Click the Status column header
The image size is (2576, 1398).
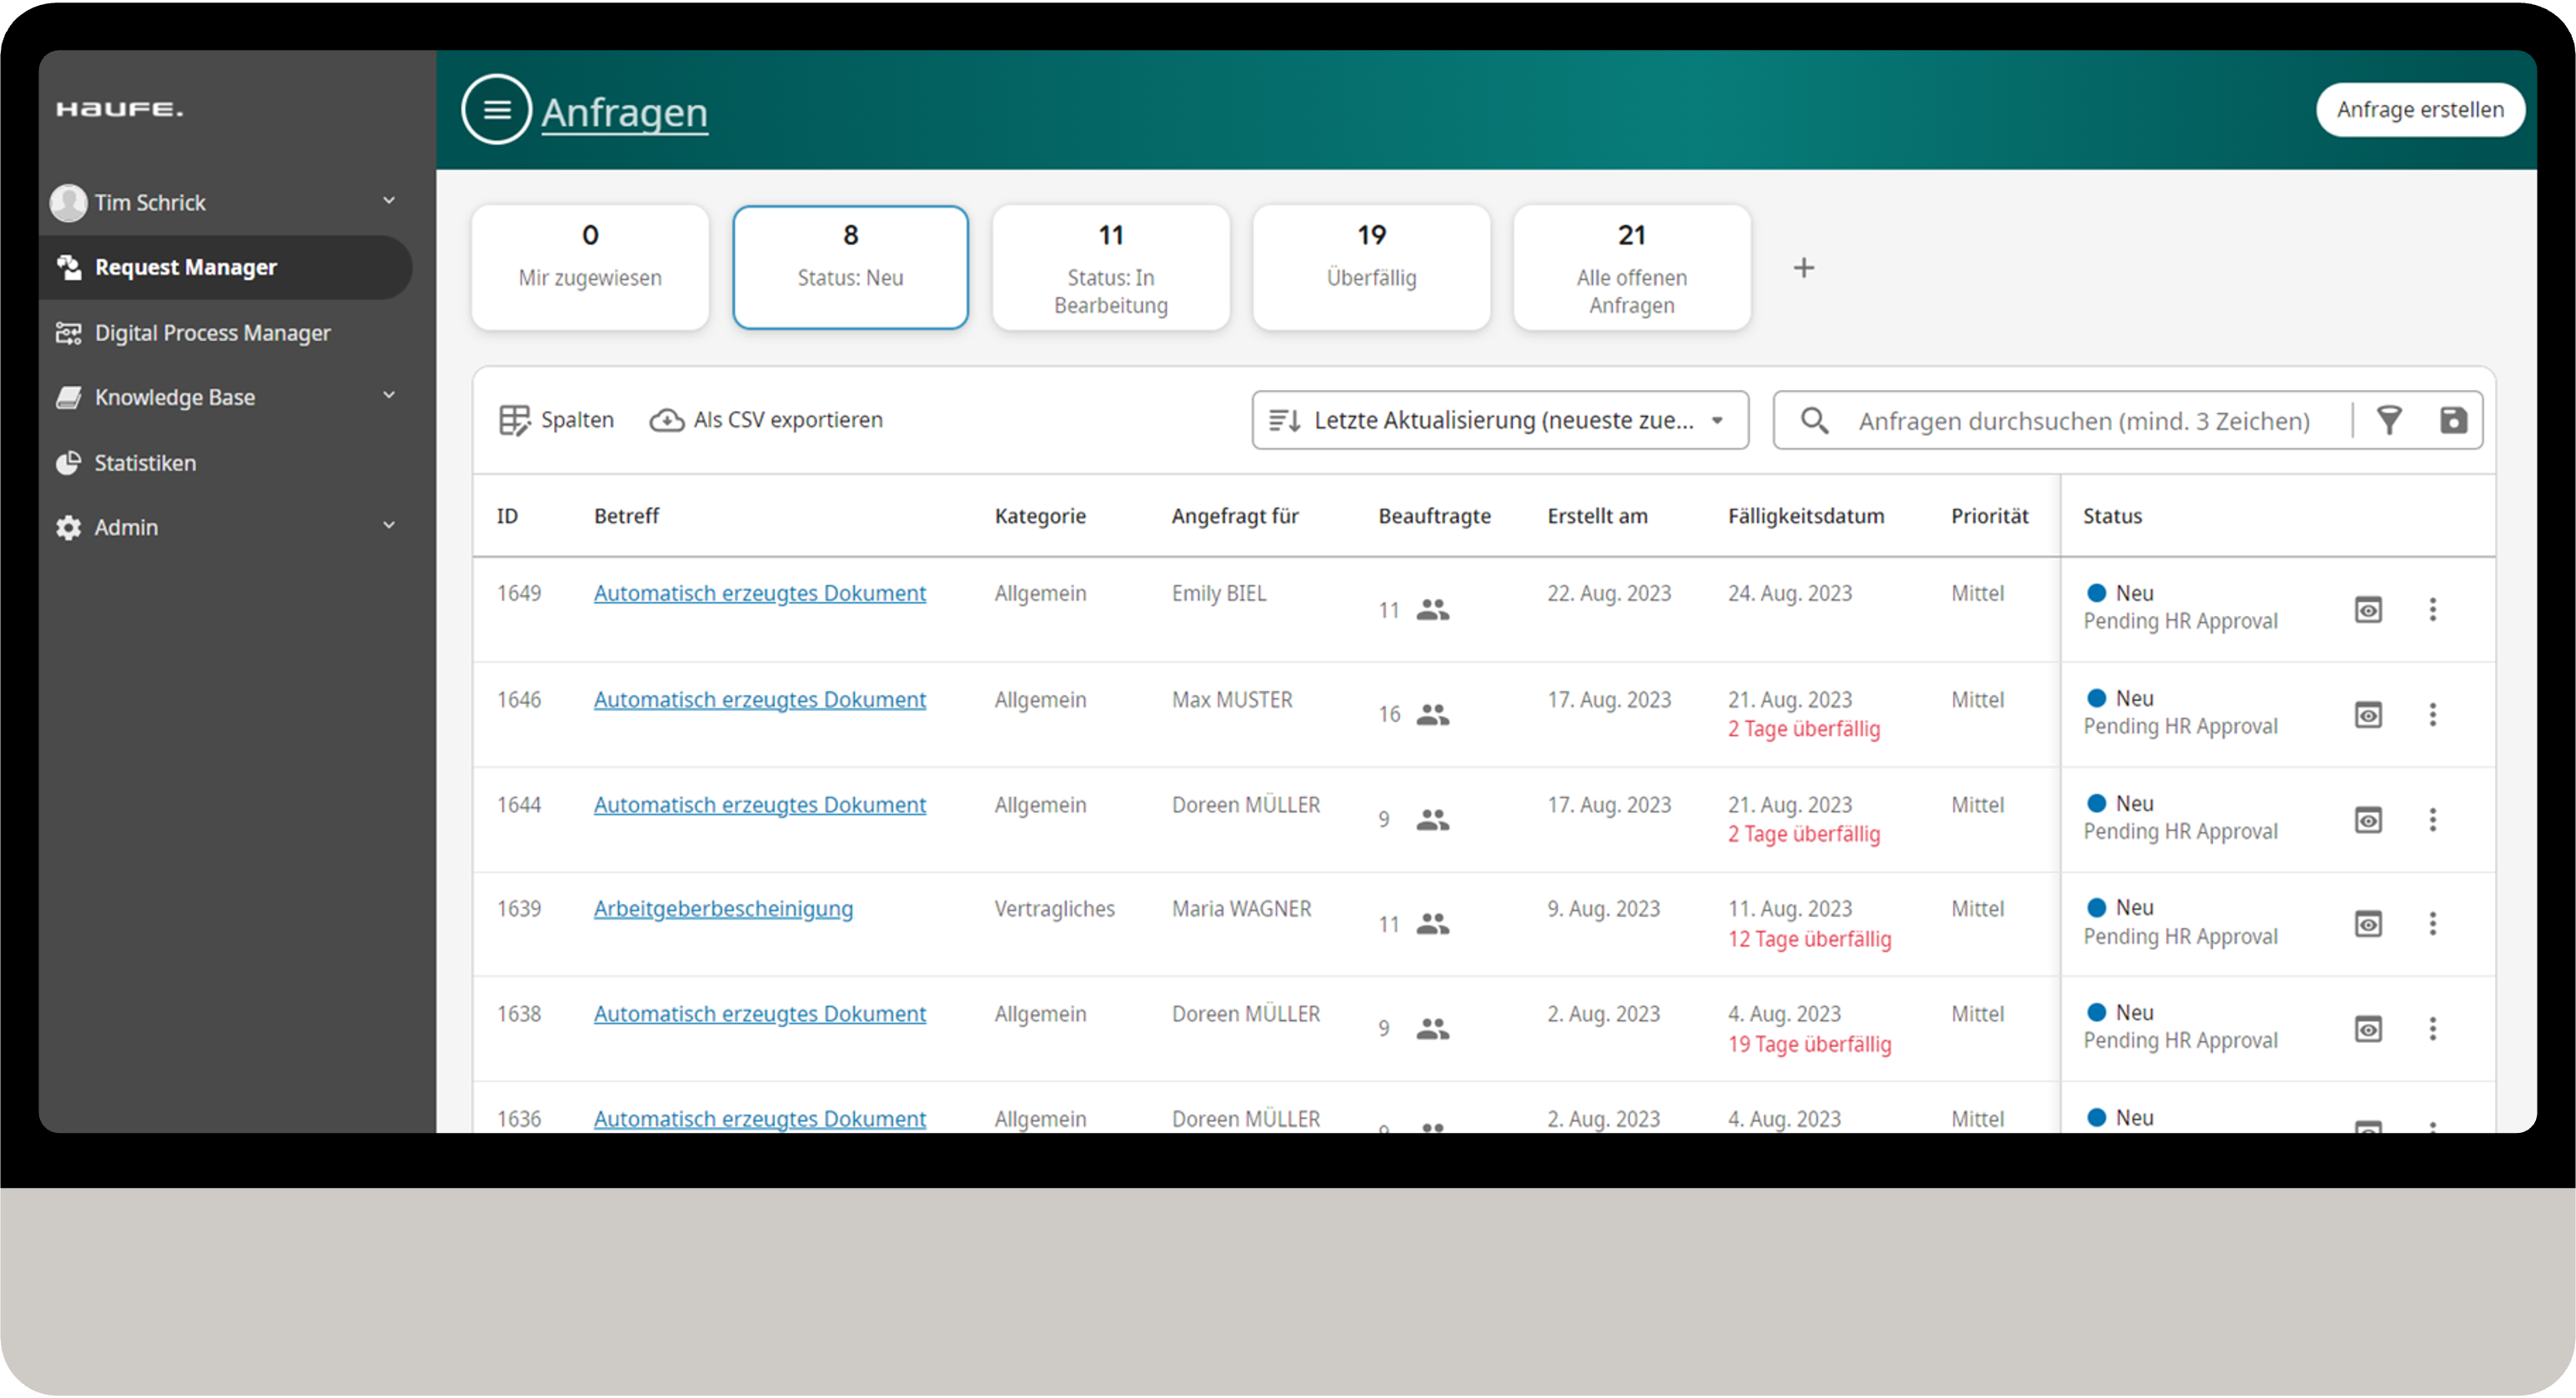coord(2112,516)
